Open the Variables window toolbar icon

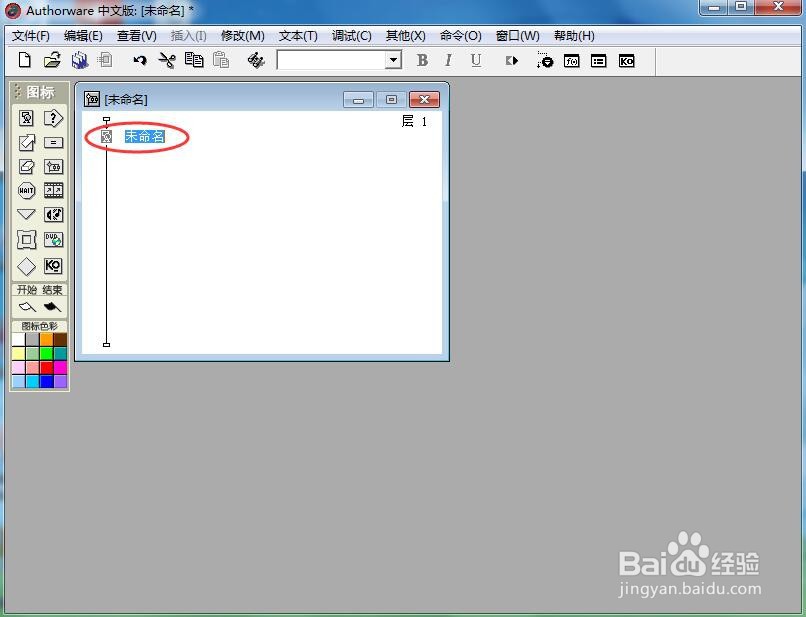(598, 61)
